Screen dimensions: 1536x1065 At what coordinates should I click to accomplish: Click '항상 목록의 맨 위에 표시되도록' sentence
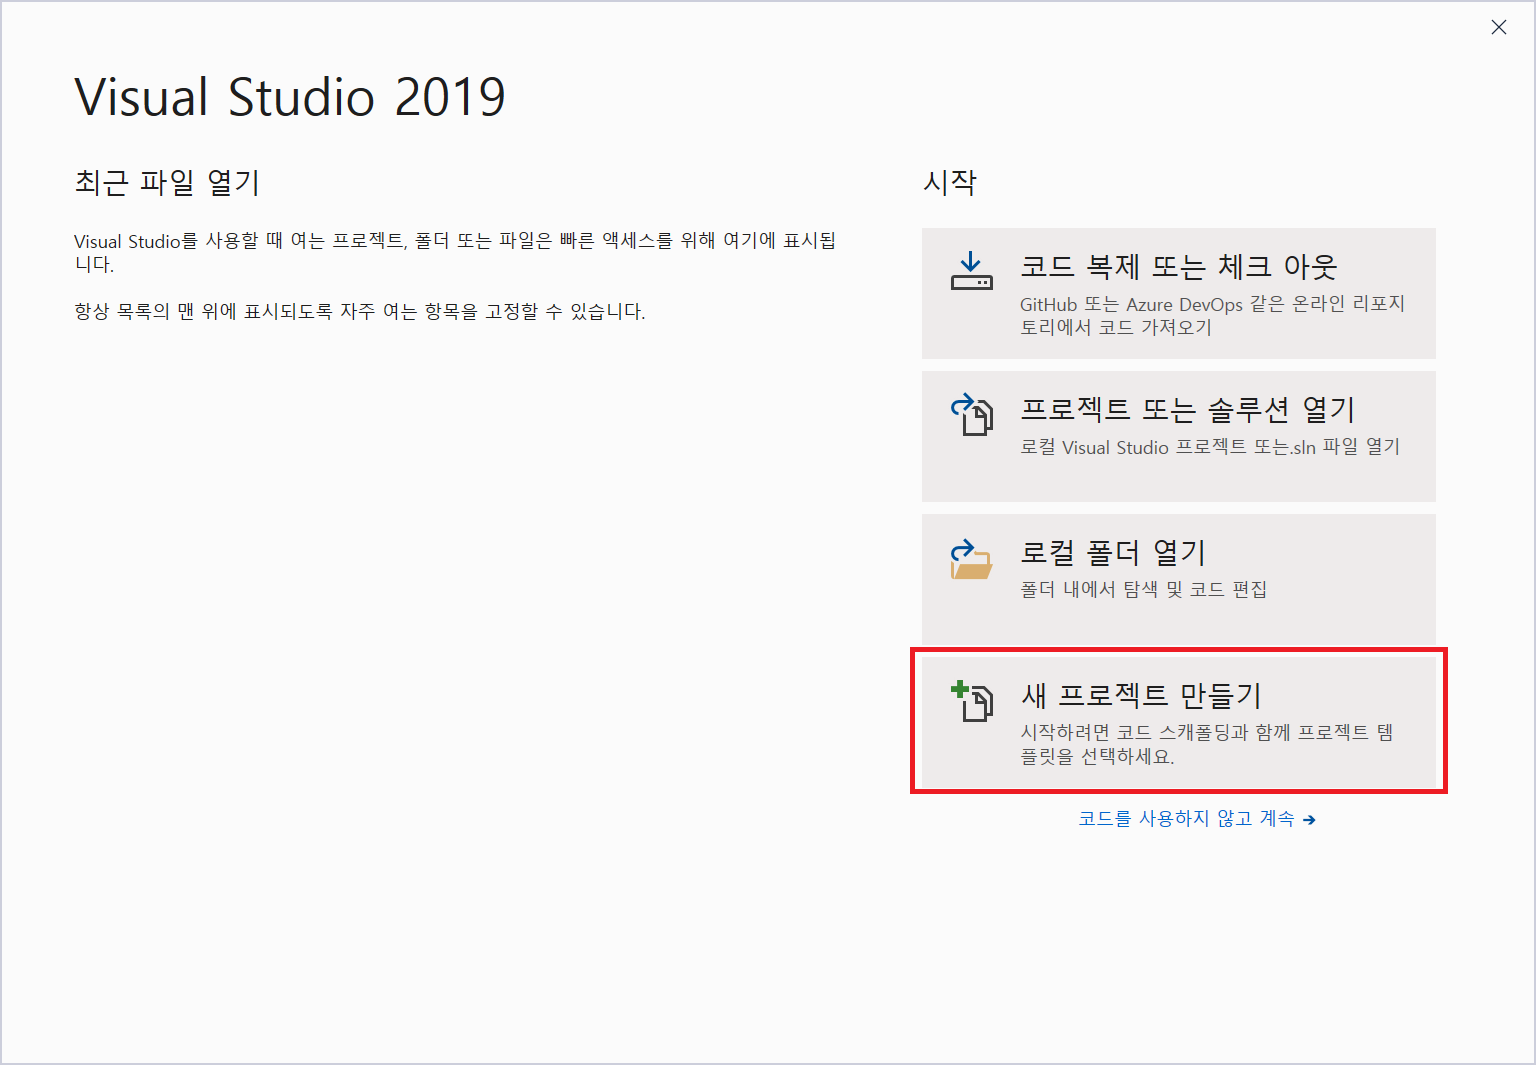360,311
